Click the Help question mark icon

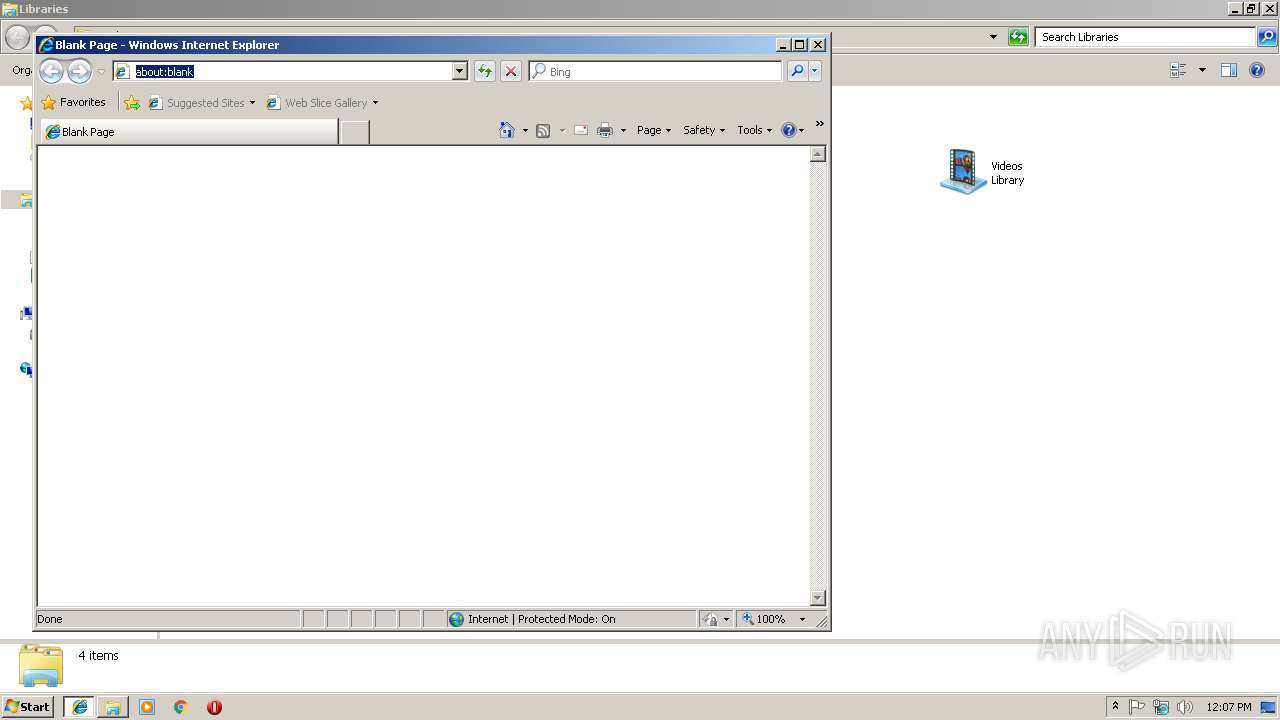pos(788,130)
